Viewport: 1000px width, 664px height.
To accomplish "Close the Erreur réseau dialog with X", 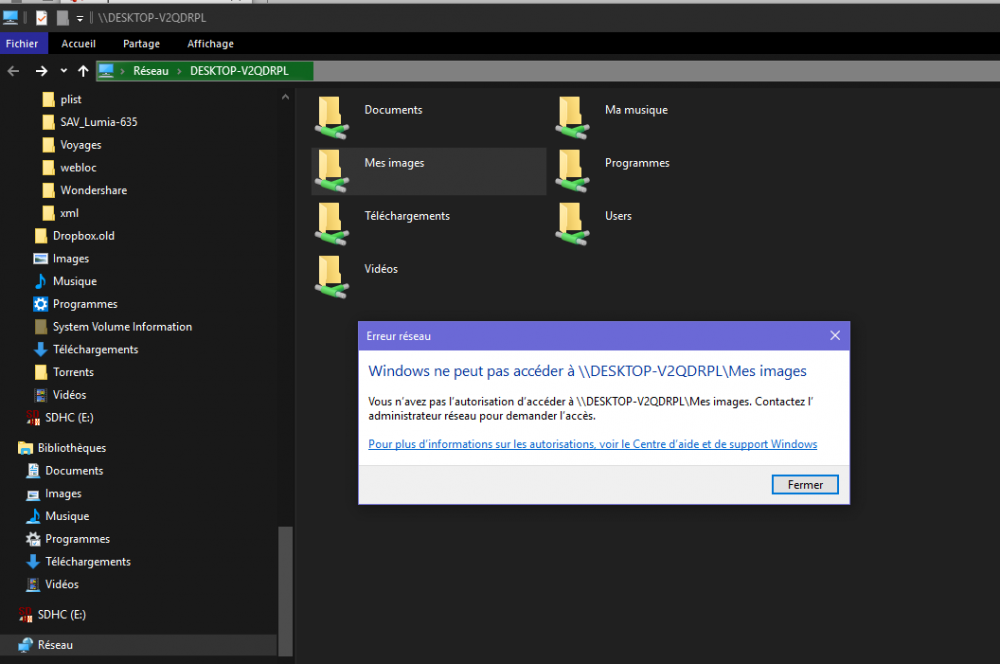I will coord(835,336).
